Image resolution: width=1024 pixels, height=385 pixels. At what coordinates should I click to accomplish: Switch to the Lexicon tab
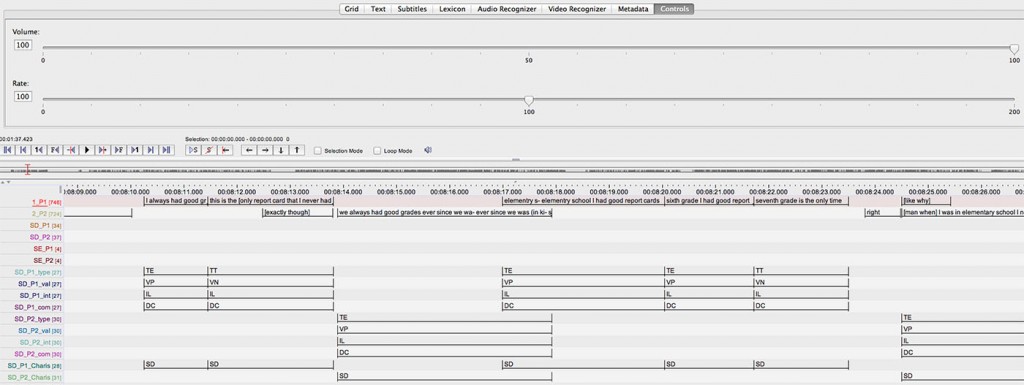tap(452, 9)
